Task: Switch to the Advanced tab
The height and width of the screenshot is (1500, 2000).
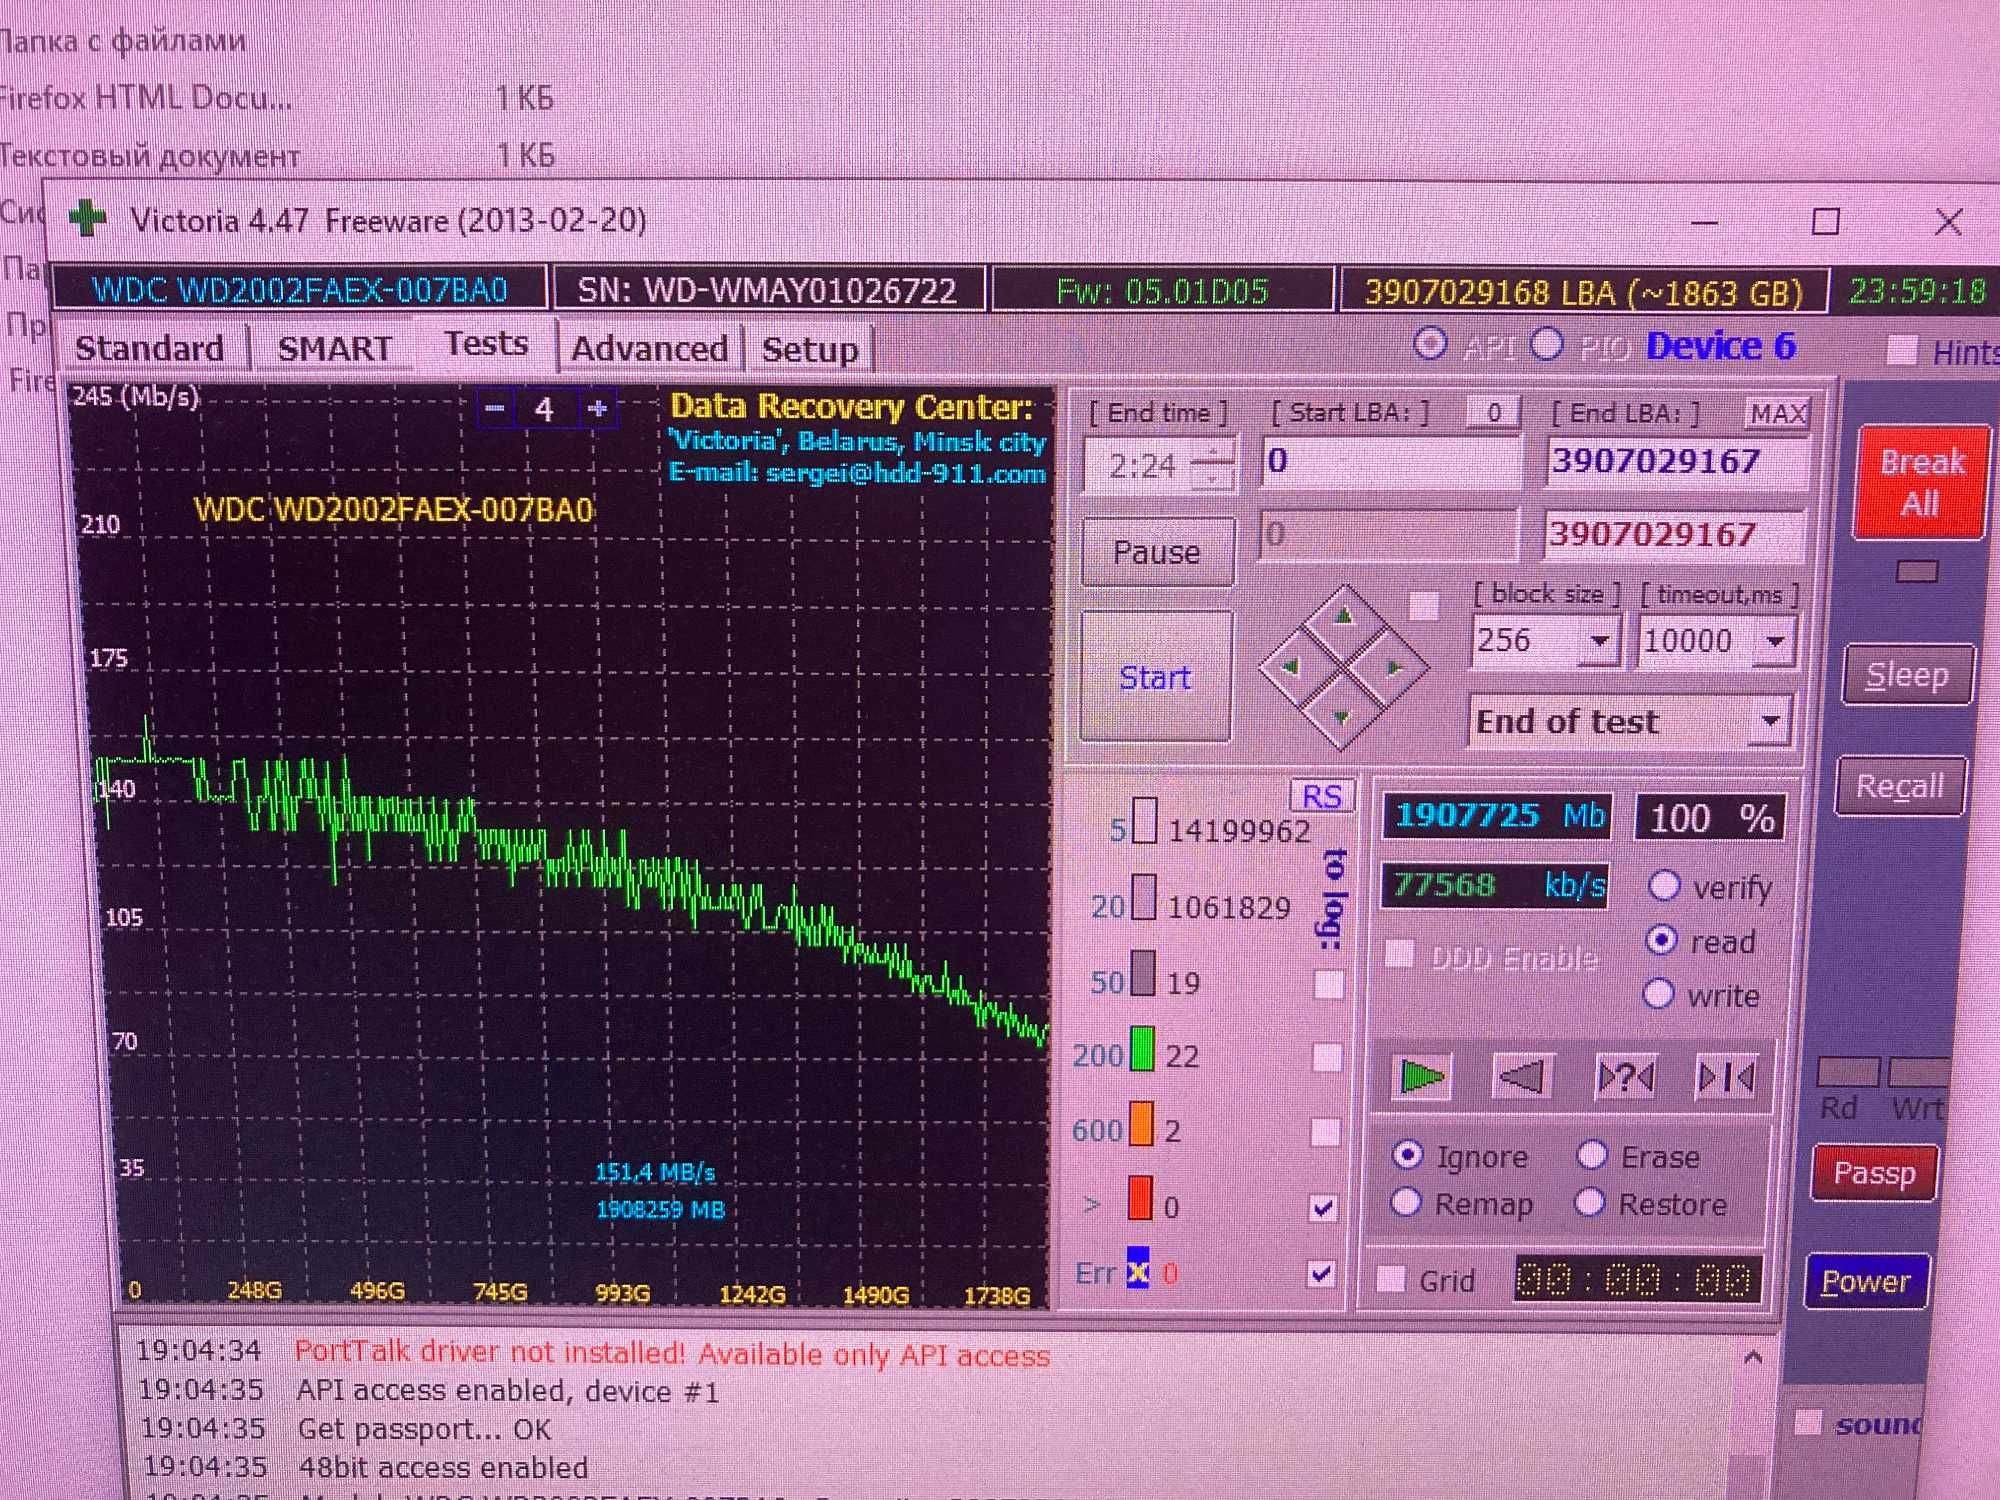Action: pos(649,348)
